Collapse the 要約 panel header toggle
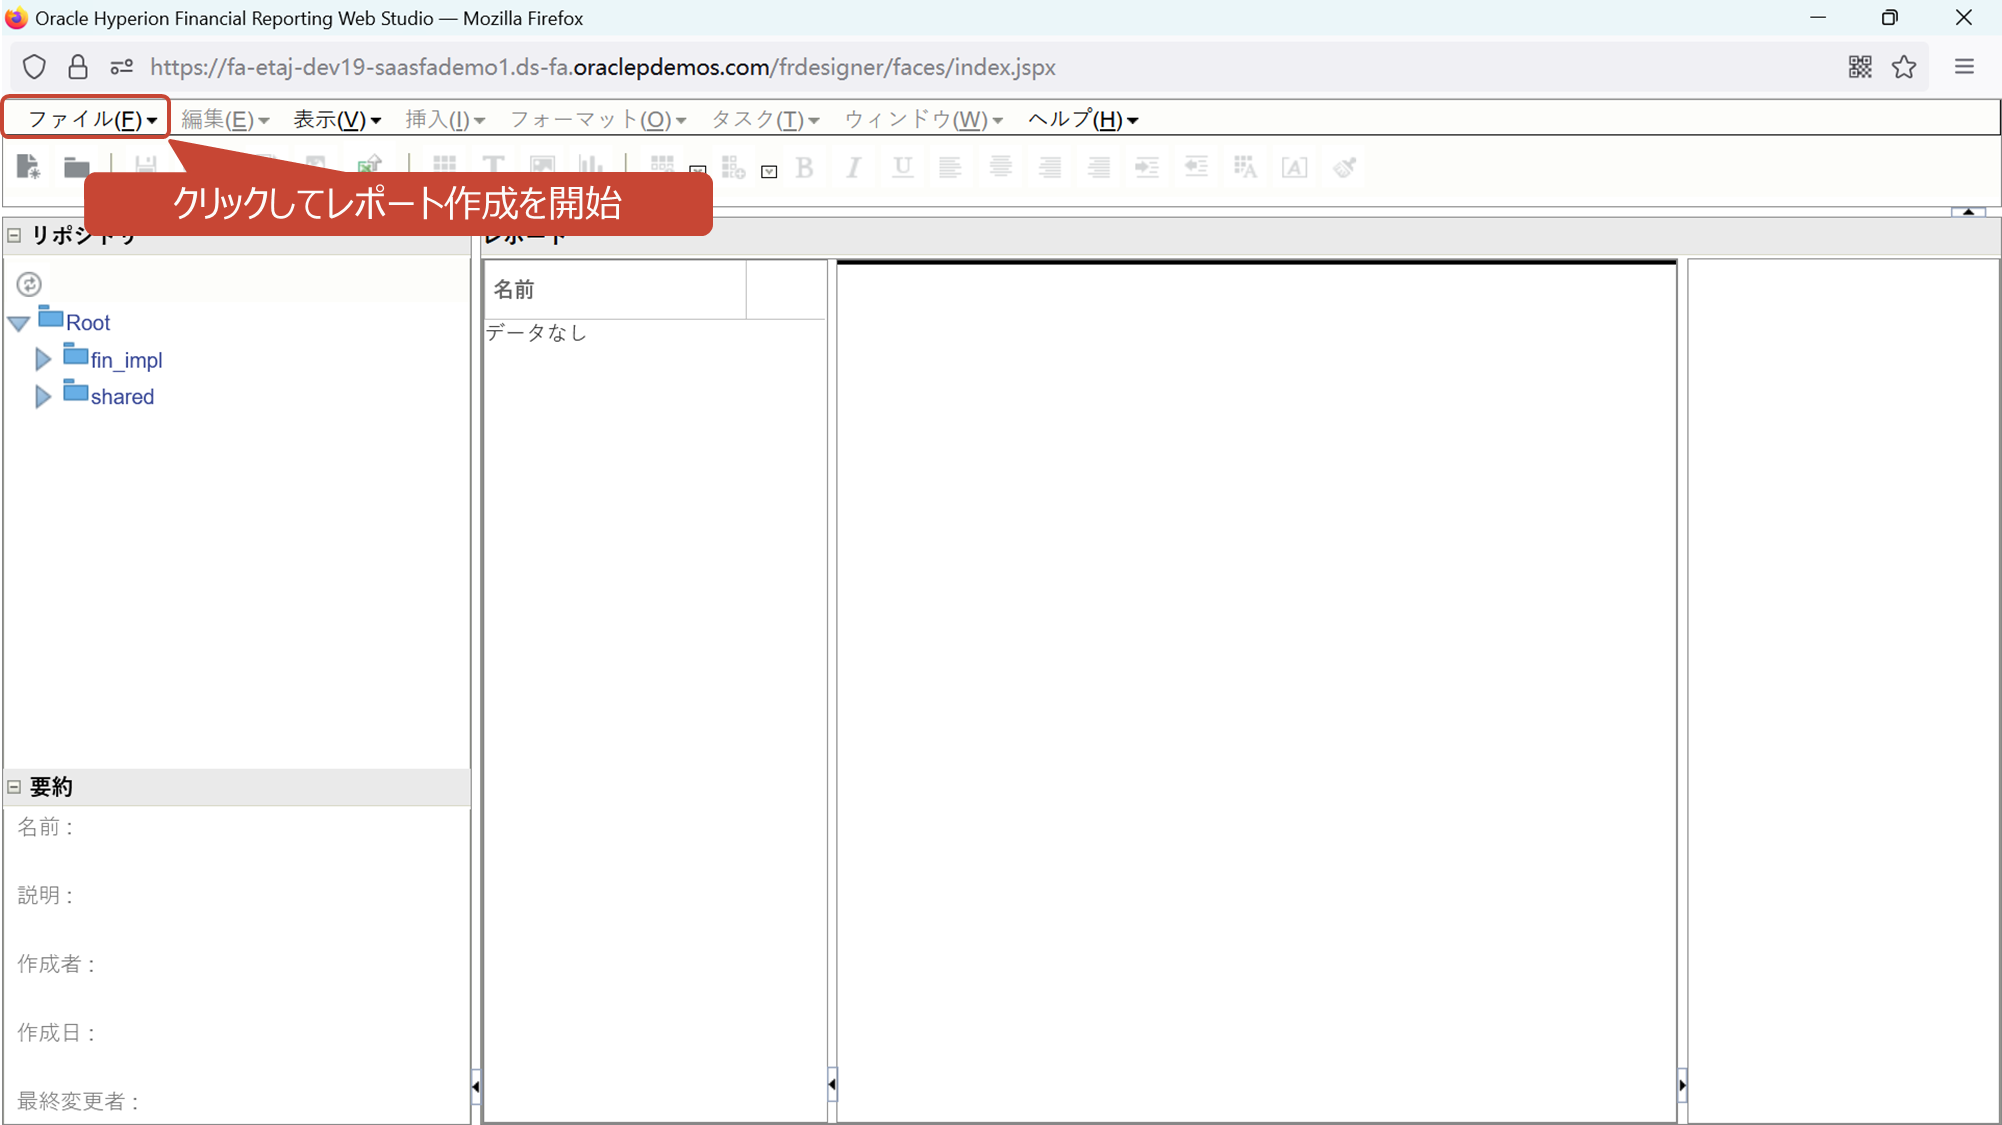This screenshot has height=1125, width=2002. [14, 787]
